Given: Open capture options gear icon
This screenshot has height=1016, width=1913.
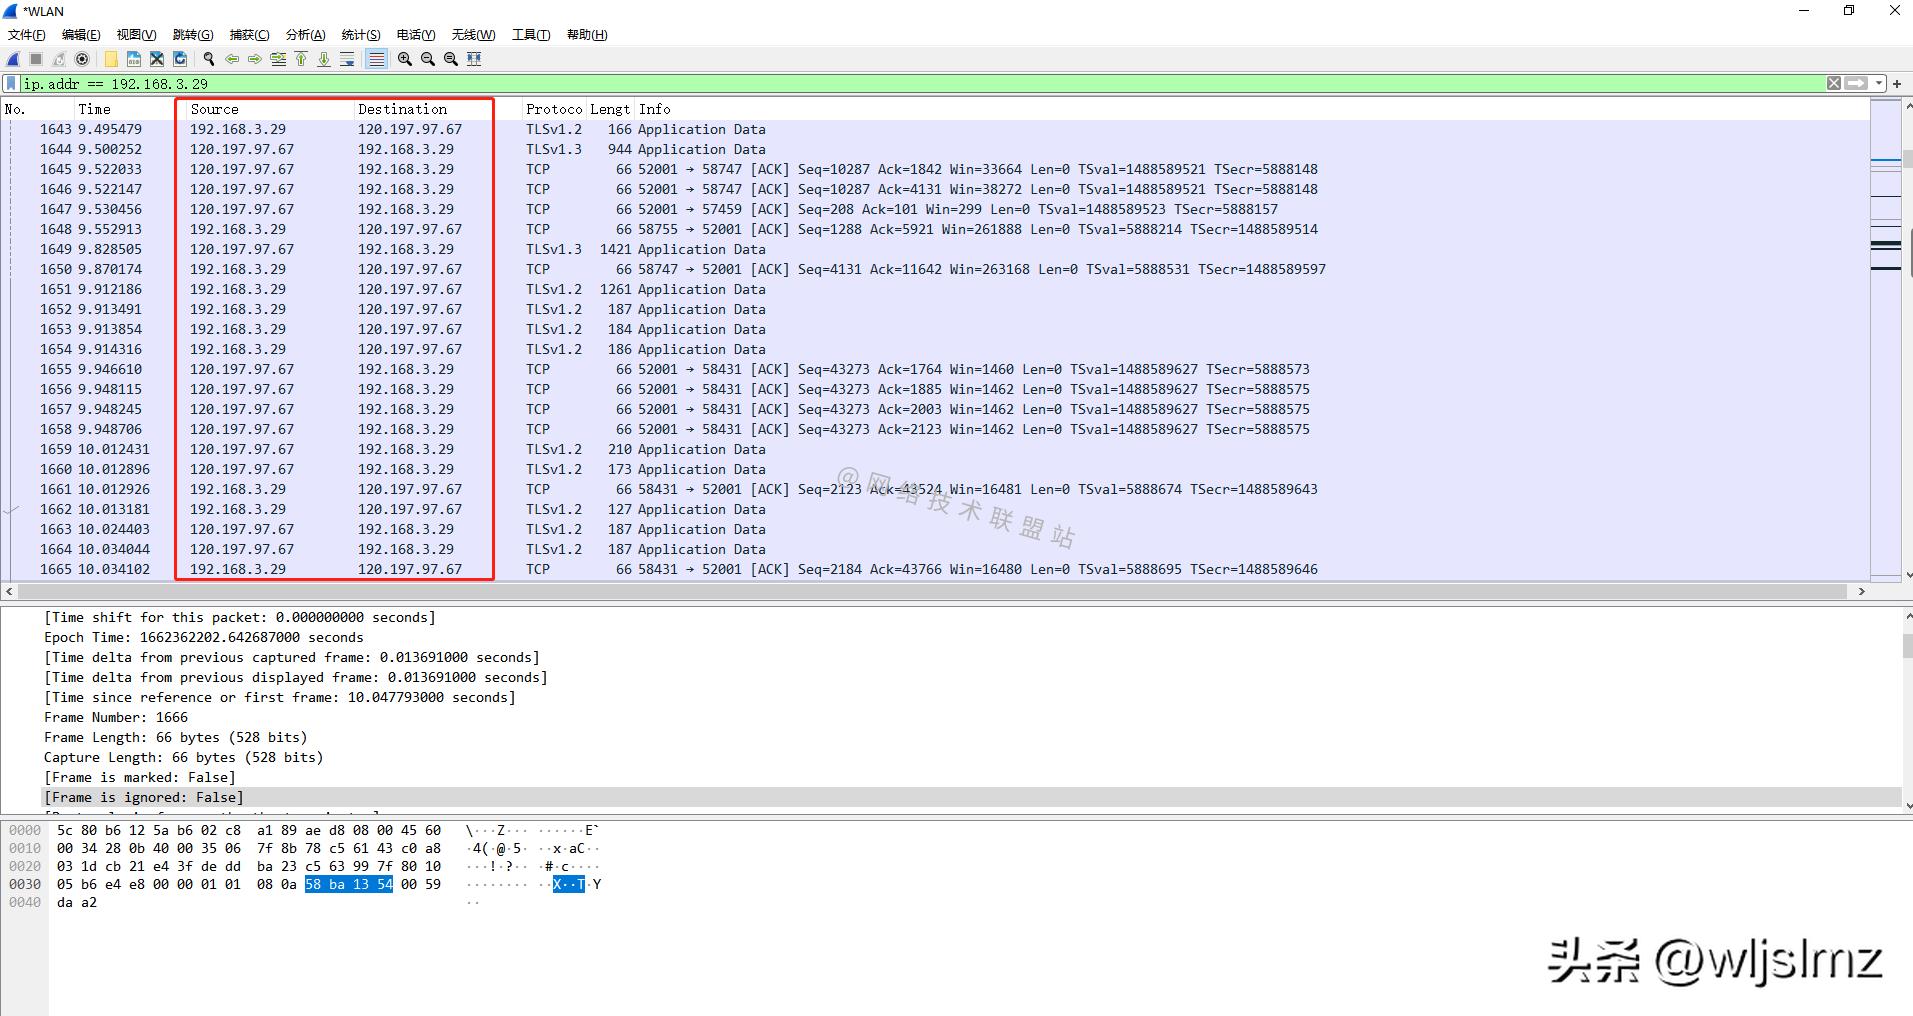Looking at the screenshot, I should tap(83, 59).
